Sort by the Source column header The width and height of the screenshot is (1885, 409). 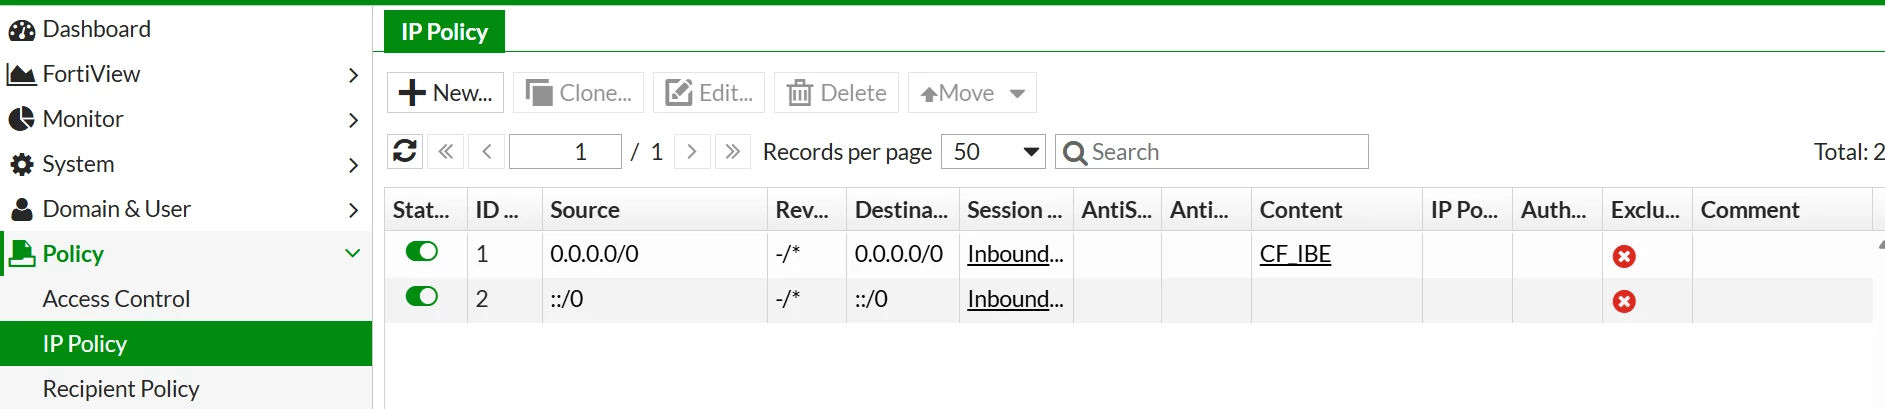(654, 210)
